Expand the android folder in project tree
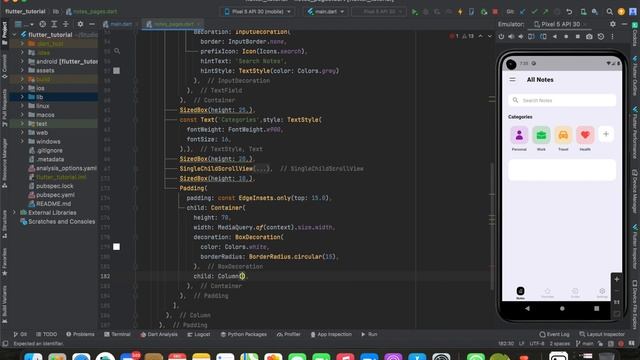This screenshot has height=360, width=640. (22, 61)
